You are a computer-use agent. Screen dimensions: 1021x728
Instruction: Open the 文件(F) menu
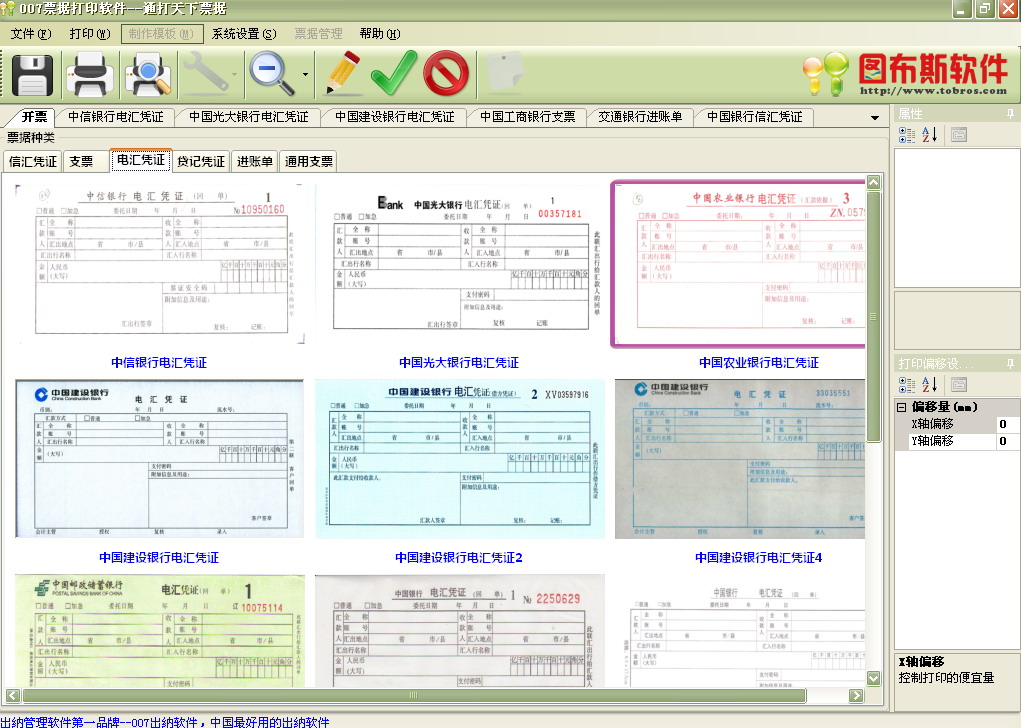(31, 34)
